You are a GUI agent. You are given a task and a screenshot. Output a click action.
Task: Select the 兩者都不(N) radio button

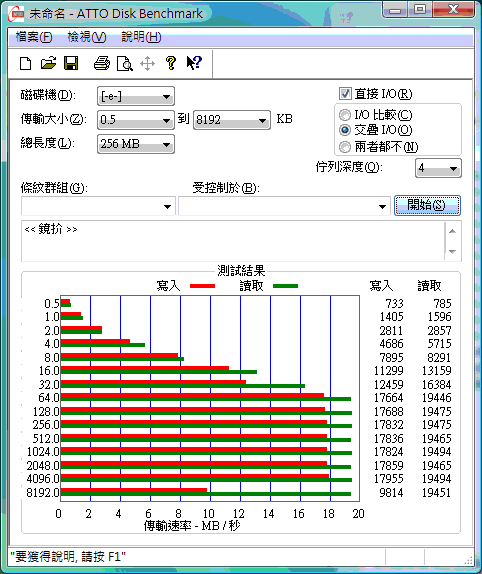[x=344, y=147]
